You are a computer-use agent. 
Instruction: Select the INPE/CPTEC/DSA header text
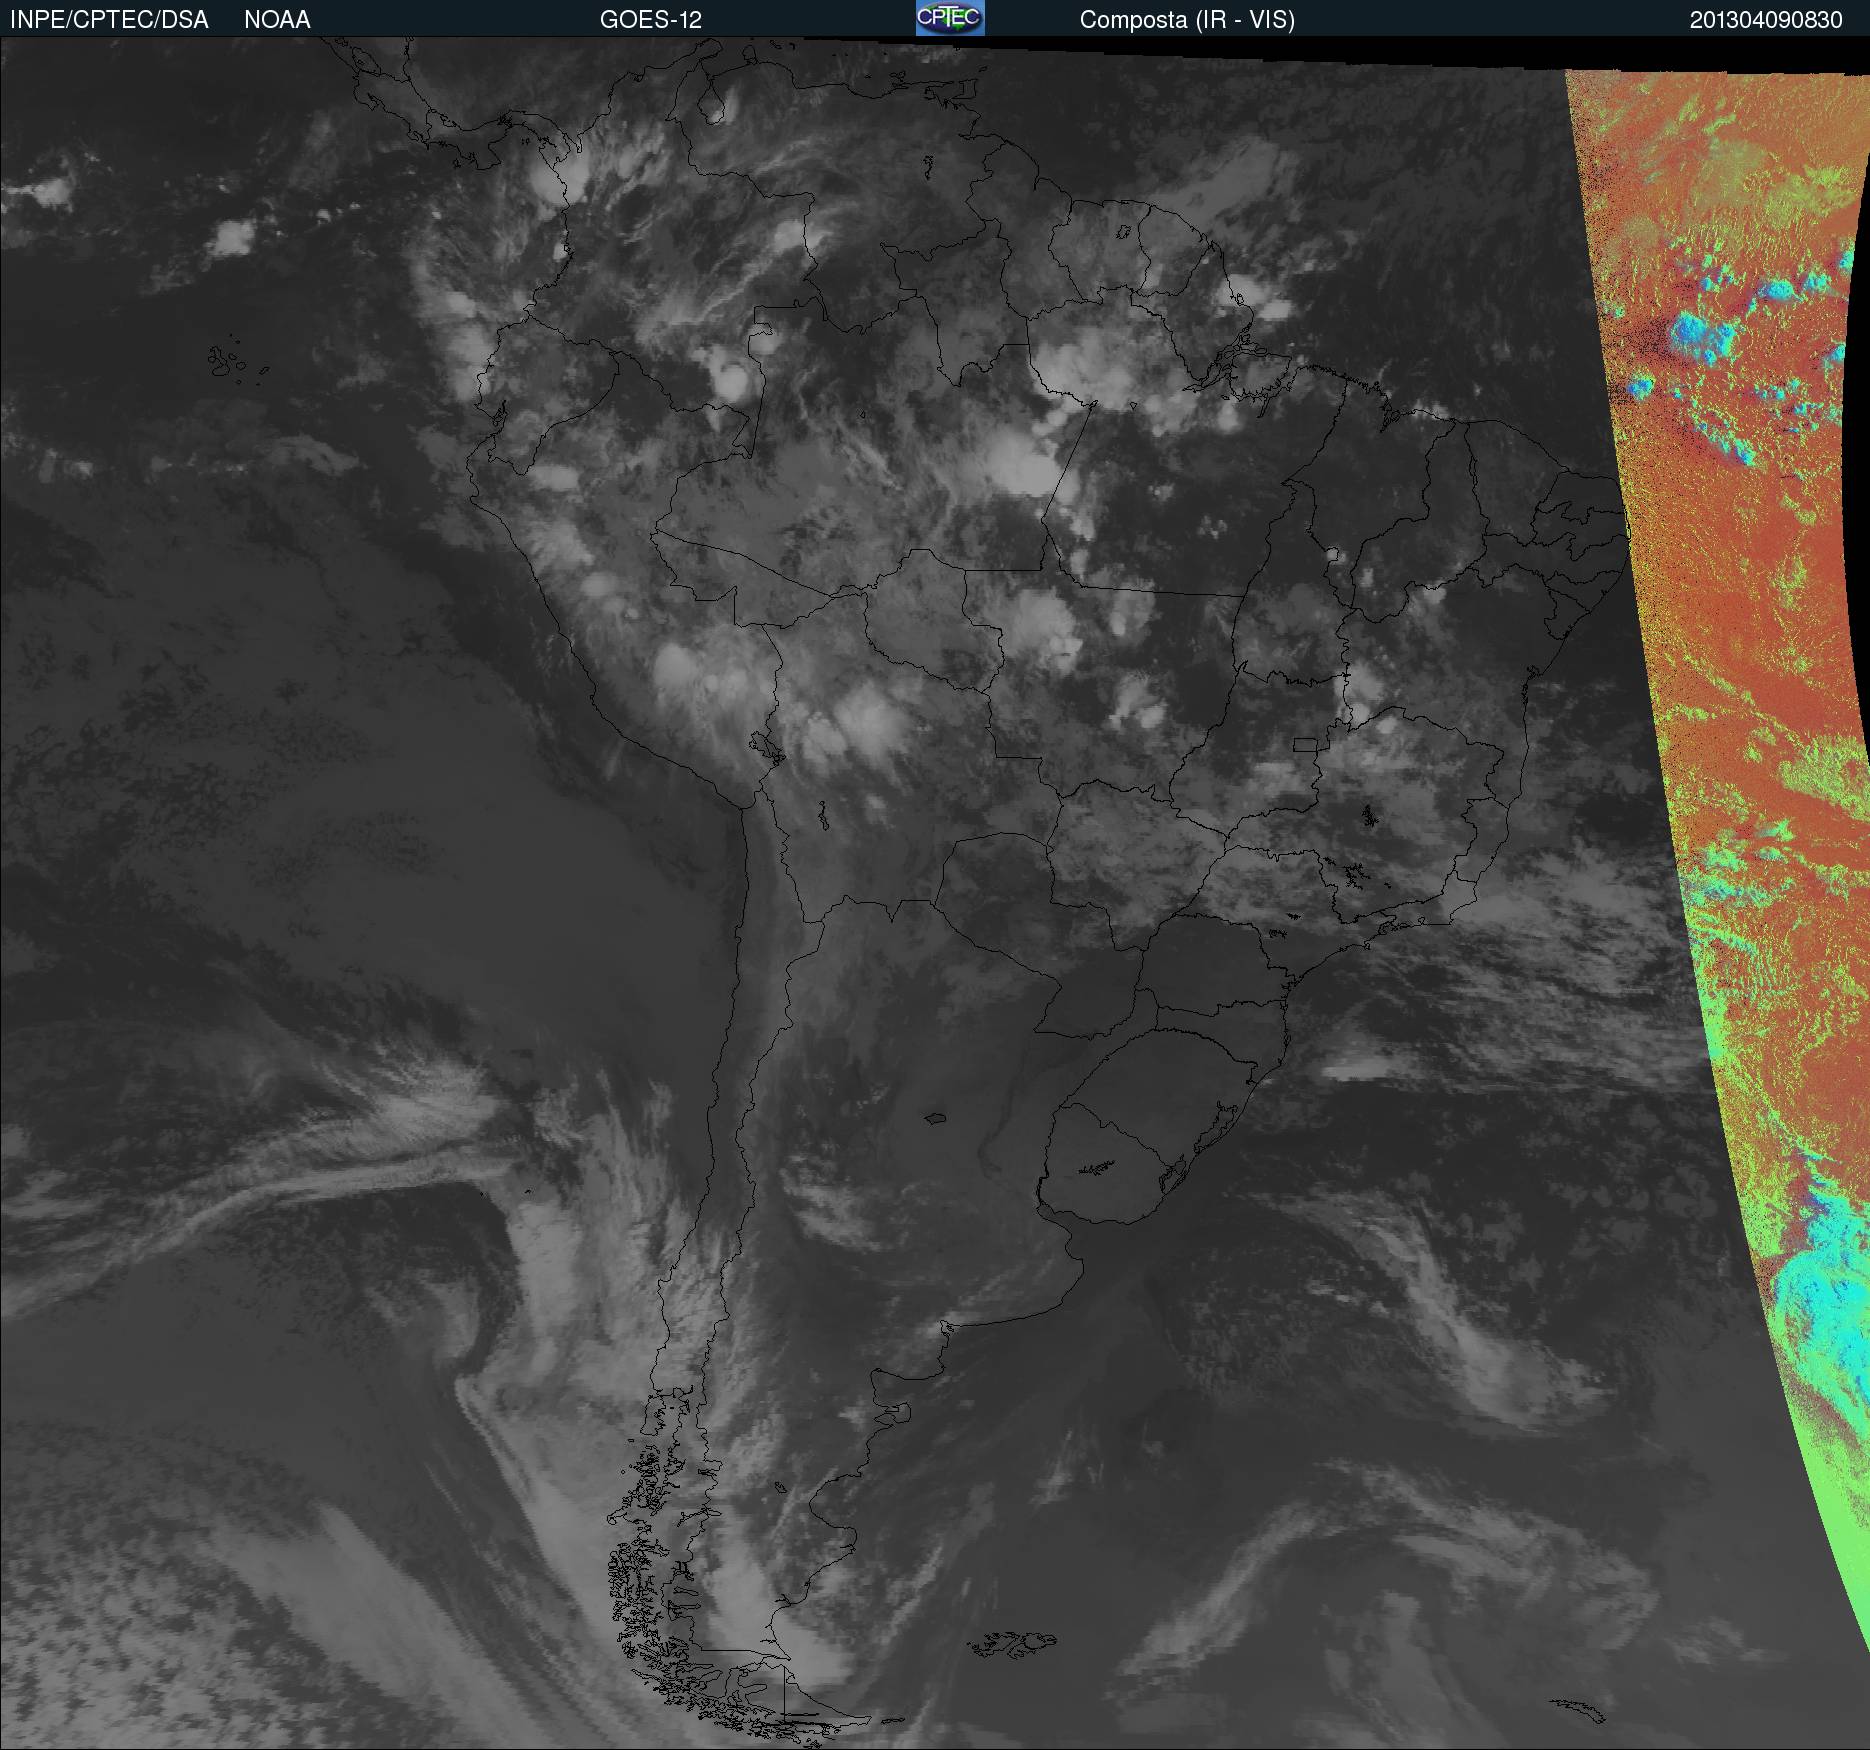point(109,20)
